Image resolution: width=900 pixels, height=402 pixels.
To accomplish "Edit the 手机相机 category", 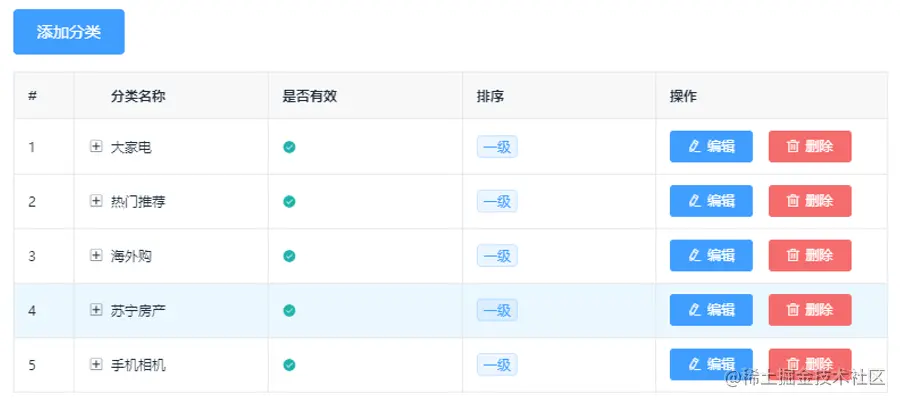I will (711, 364).
